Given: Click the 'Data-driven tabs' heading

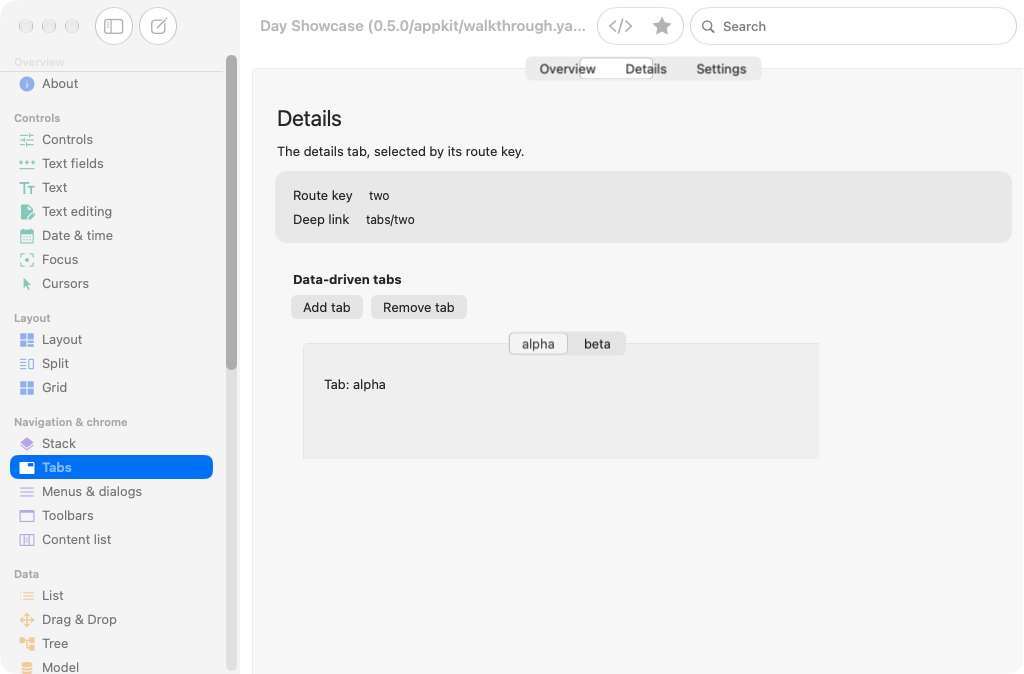Looking at the screenshot, I should tap(347, 280).
